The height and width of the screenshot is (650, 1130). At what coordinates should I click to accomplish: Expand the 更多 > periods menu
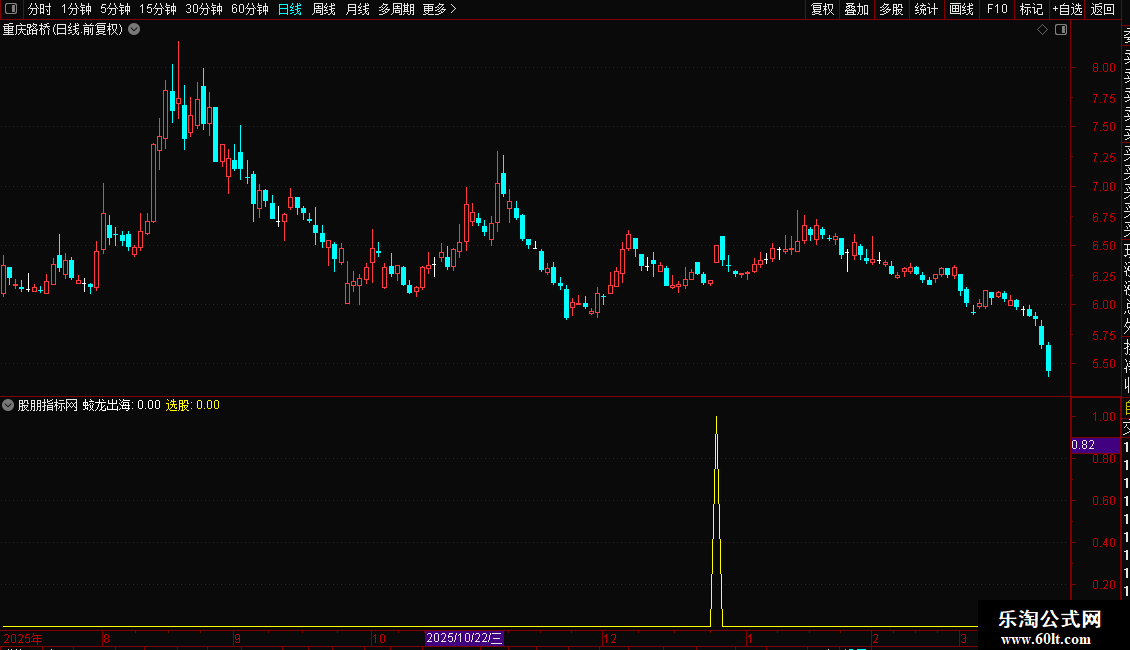coord(440,9)
